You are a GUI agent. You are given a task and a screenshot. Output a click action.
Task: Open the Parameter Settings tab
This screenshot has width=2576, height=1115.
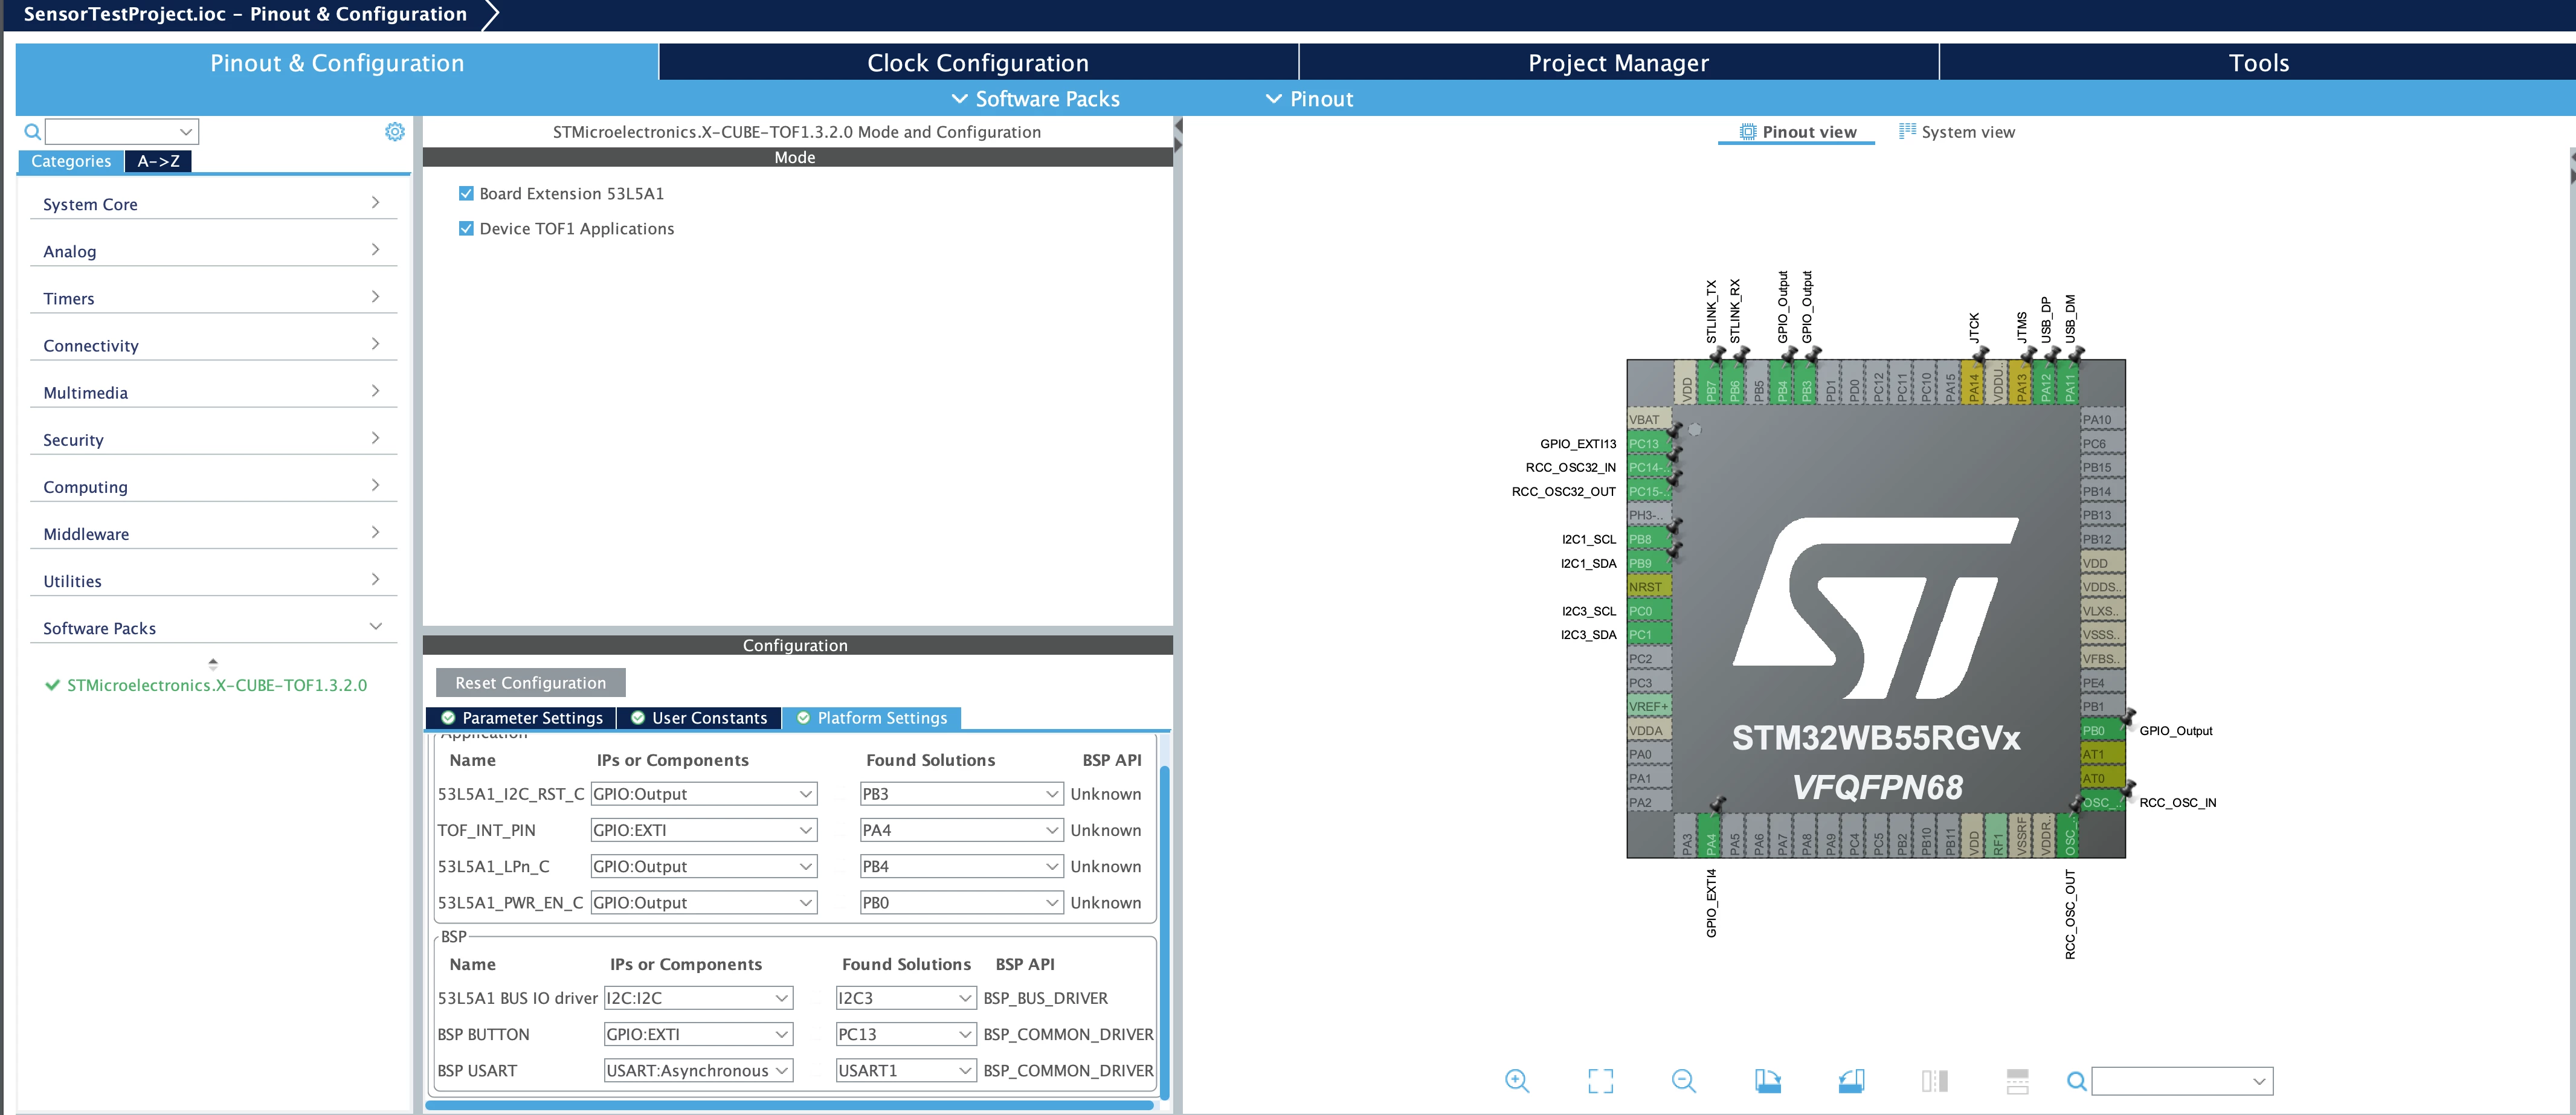[x=521, y=717]
